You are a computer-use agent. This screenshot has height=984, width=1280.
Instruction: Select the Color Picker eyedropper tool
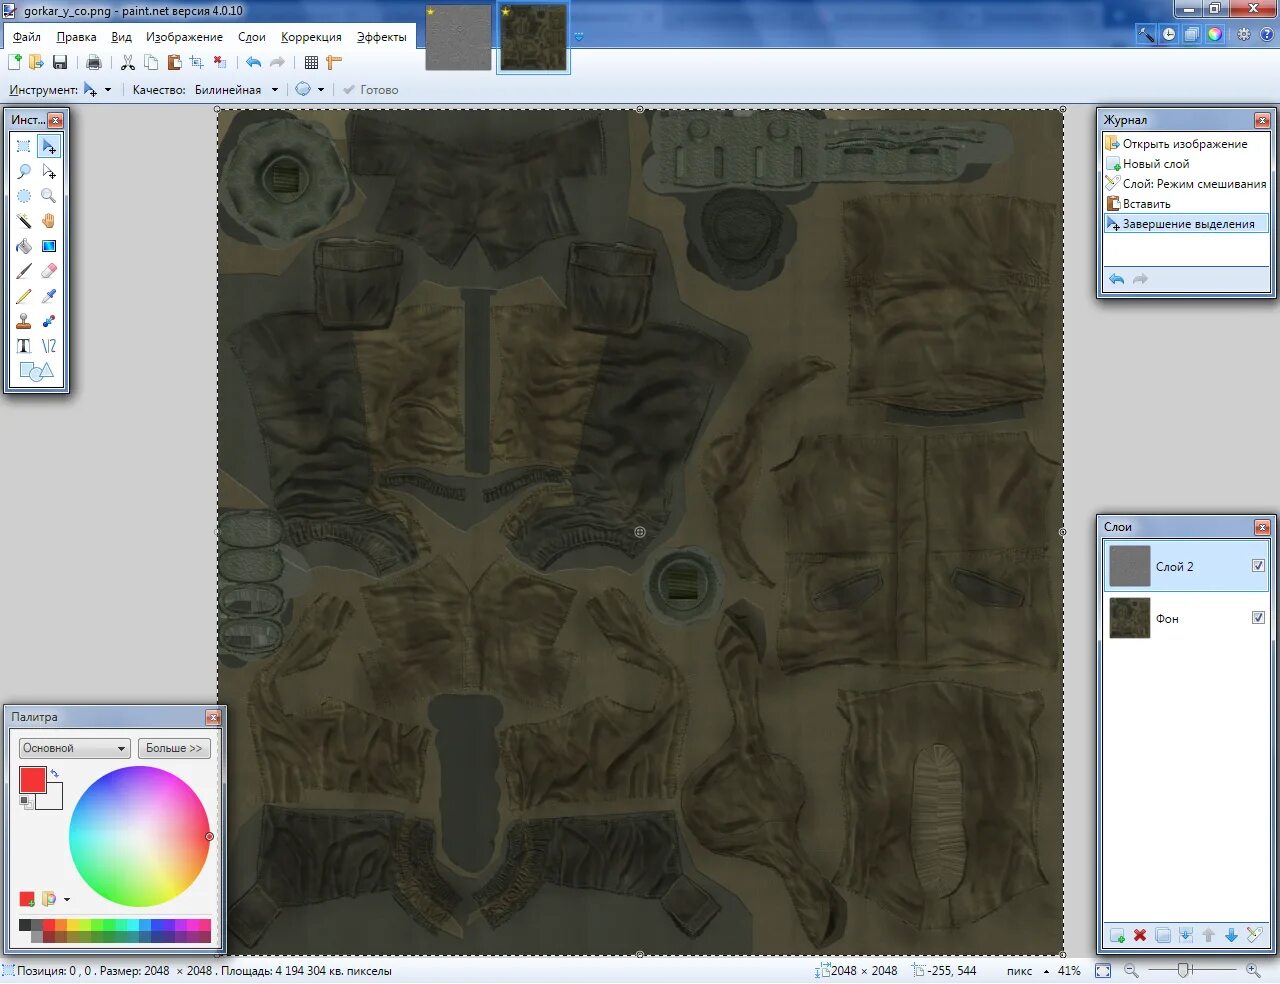49,296
